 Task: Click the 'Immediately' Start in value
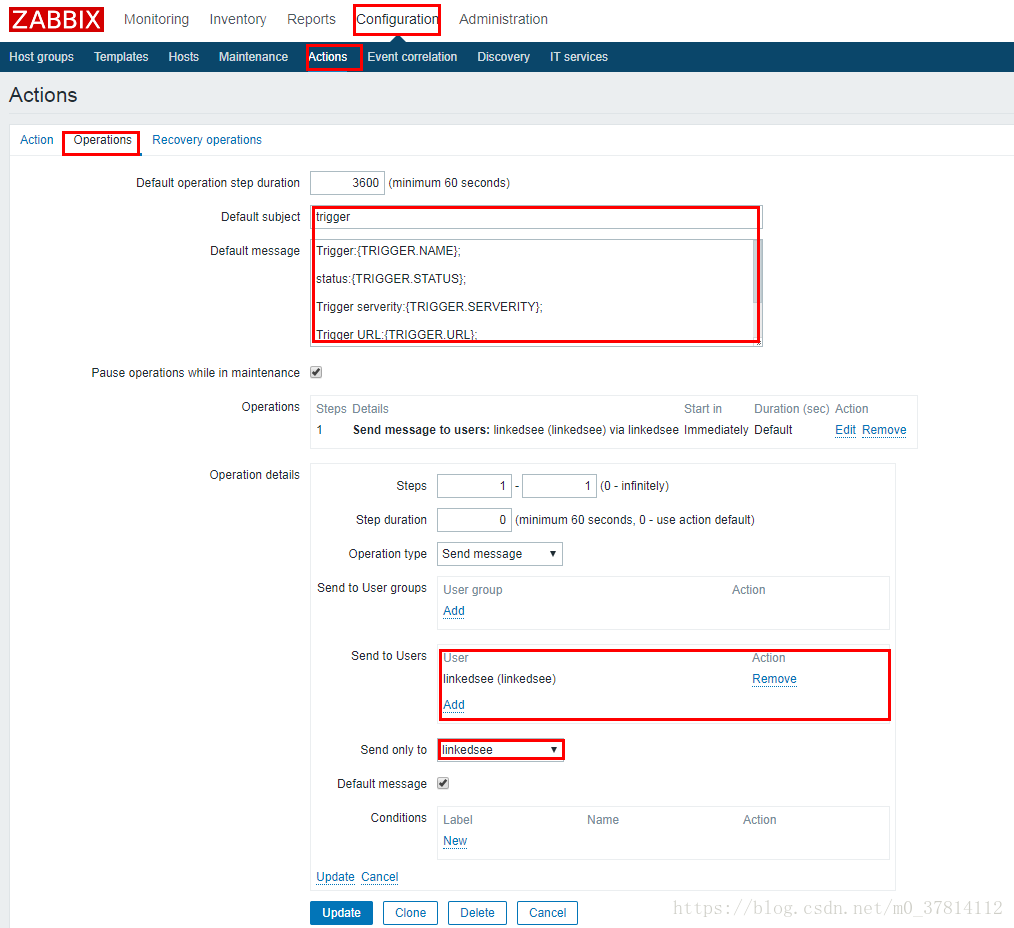[716, 430]
